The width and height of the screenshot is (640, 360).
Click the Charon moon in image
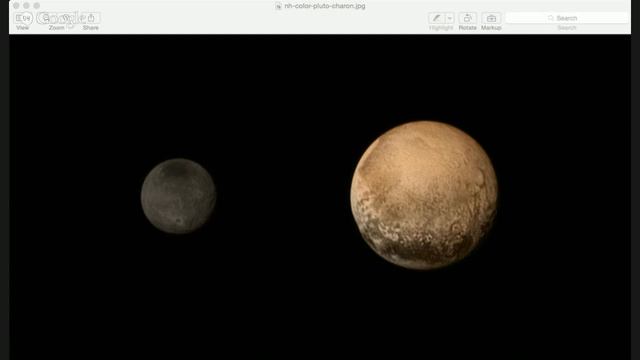[178, 196]
